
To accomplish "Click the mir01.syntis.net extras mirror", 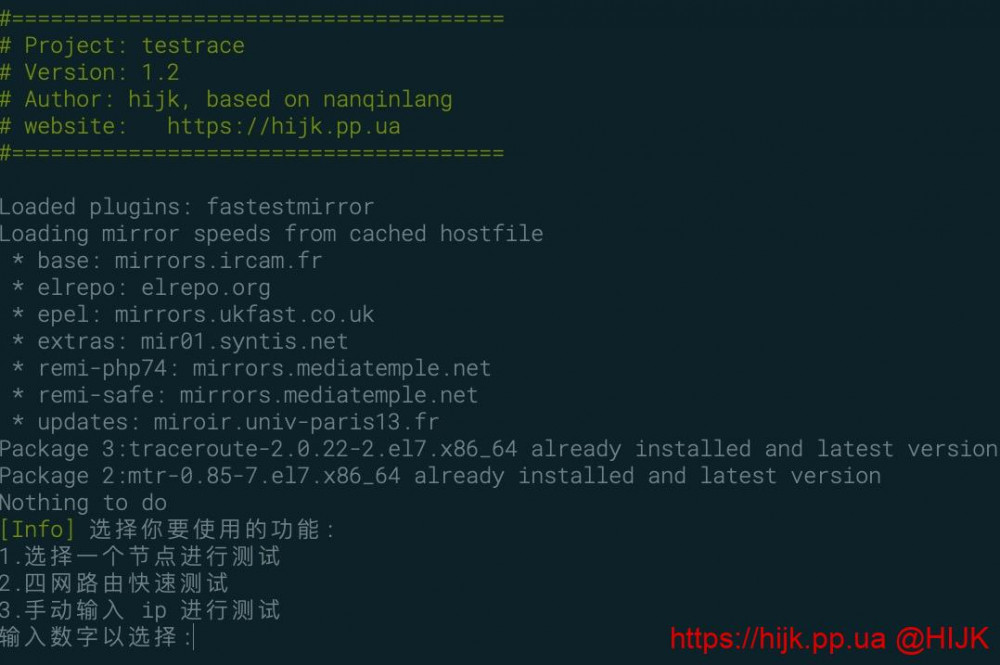I will [245, 342].
